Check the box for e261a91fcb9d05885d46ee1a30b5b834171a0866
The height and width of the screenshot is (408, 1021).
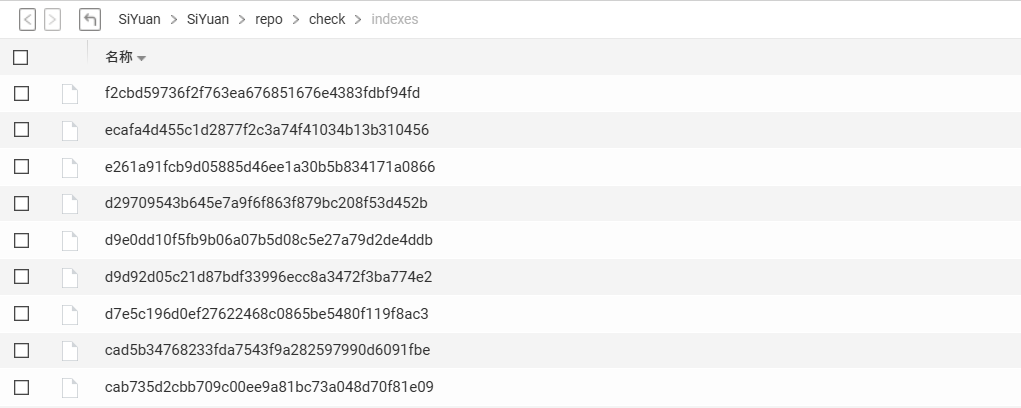(x=21, y=167)
